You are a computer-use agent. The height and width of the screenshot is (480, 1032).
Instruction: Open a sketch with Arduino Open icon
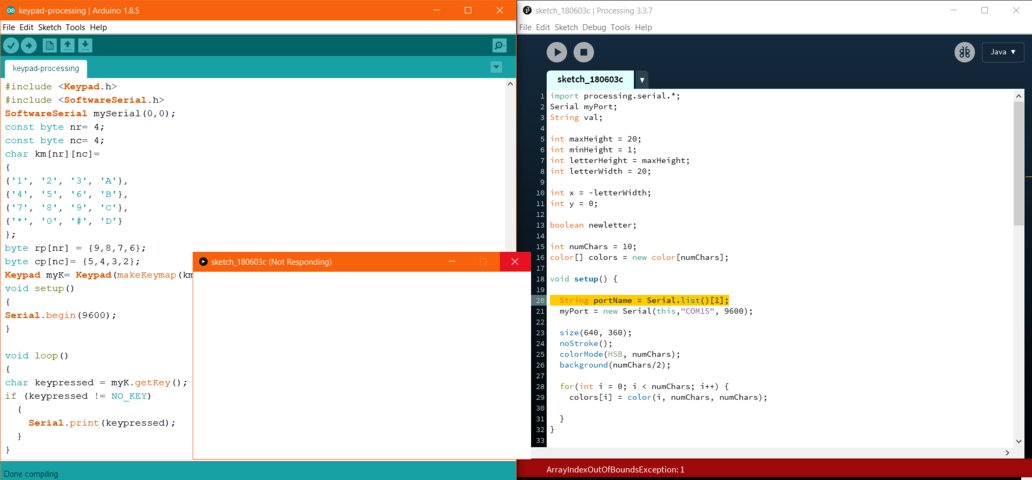pyautogui.click(x=67, y=45)
